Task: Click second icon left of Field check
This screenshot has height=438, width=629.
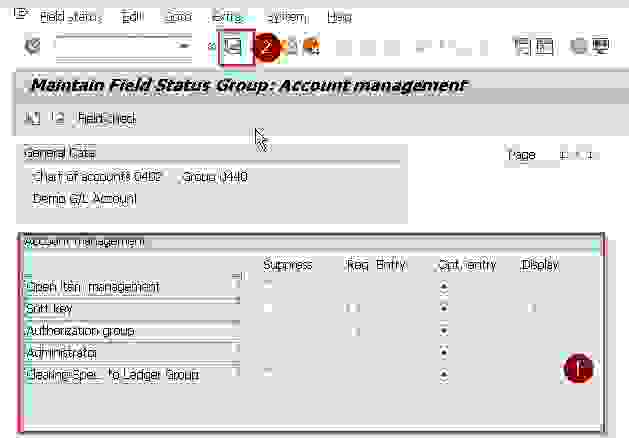Action: [x=57, y=118]
